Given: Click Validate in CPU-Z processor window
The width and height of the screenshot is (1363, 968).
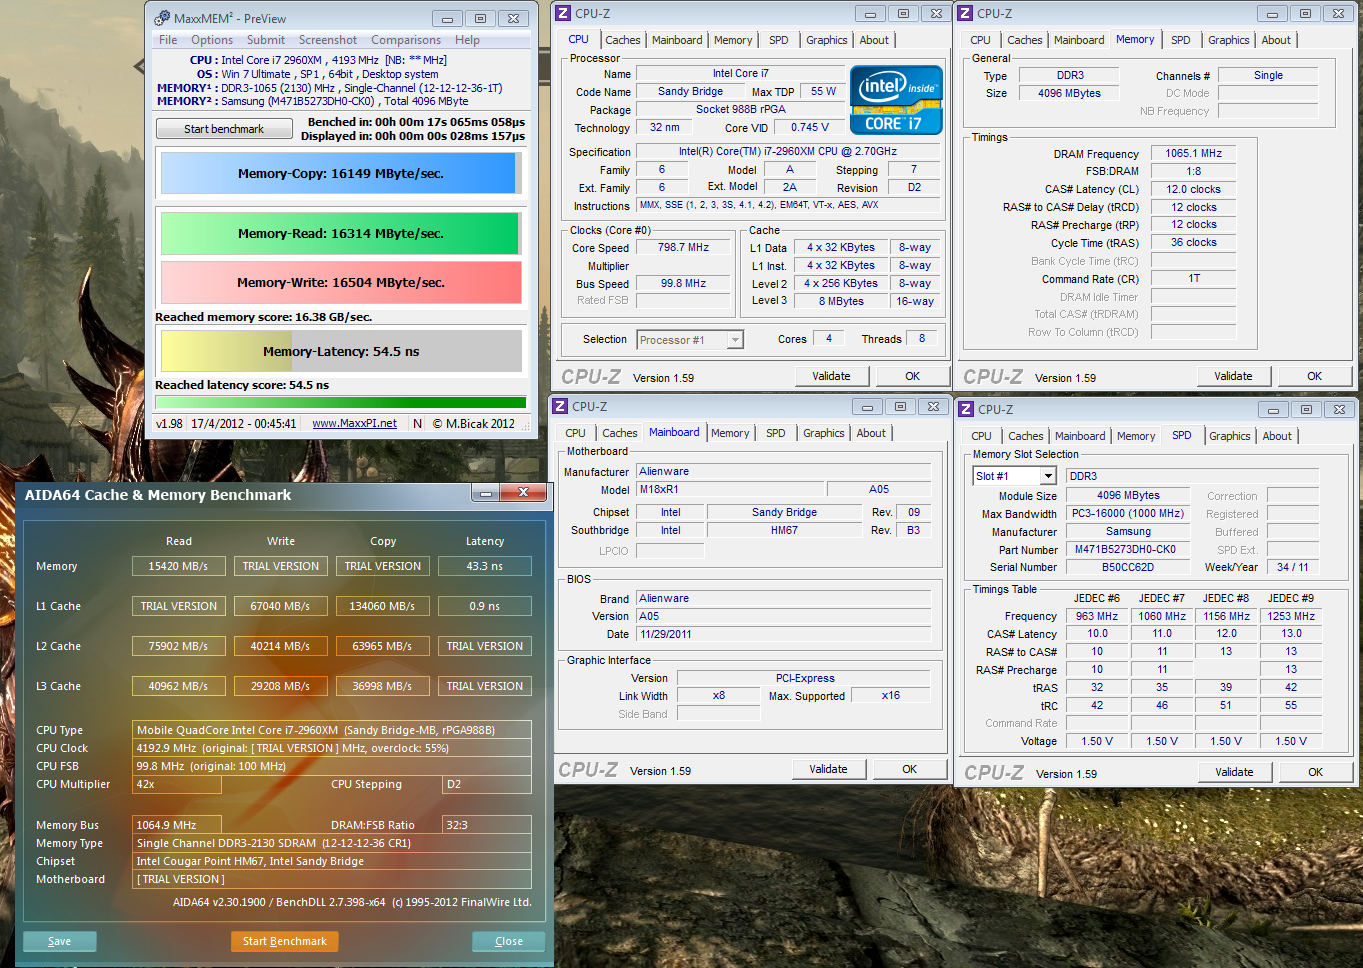Looking at the screenshot, I should pos(832,376).
